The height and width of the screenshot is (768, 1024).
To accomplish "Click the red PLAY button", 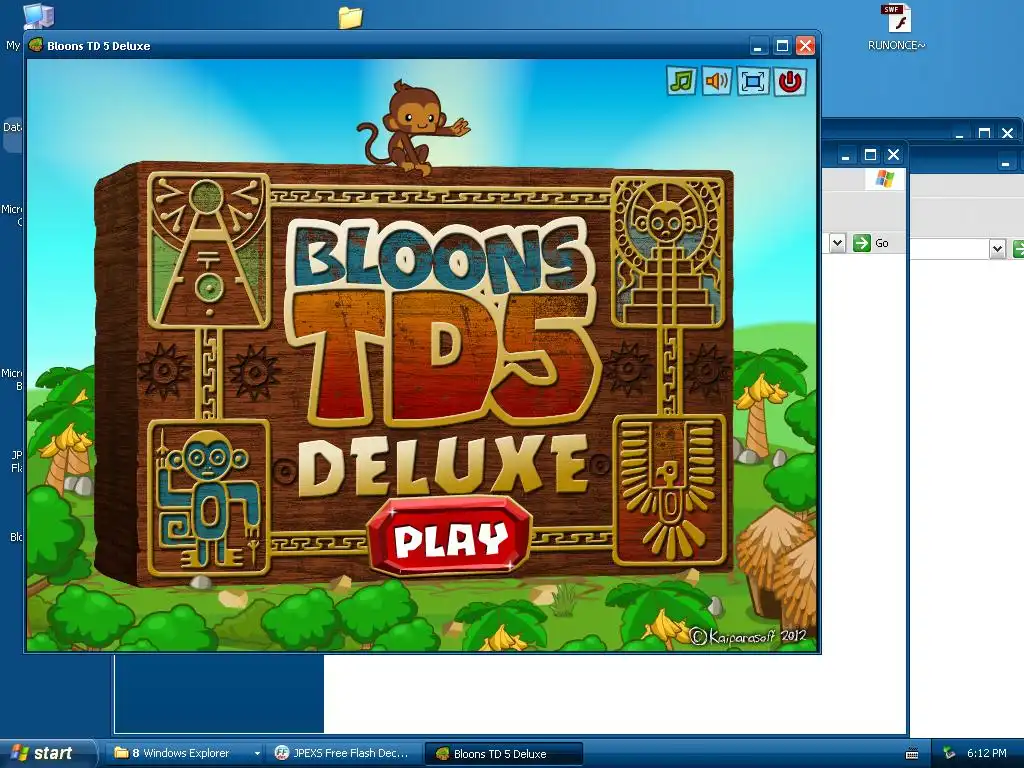I will pyautogui.click(x=449, y=537).
